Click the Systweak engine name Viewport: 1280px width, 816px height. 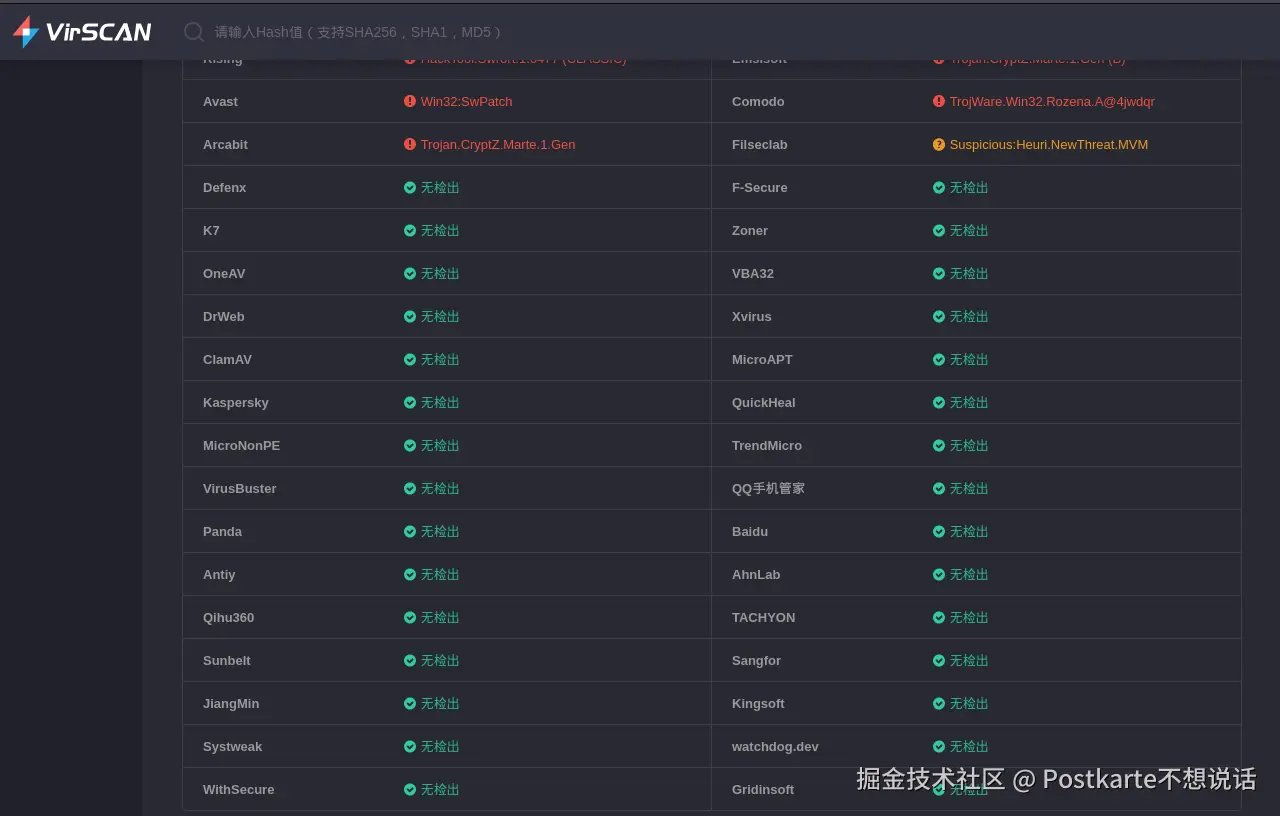232,747
